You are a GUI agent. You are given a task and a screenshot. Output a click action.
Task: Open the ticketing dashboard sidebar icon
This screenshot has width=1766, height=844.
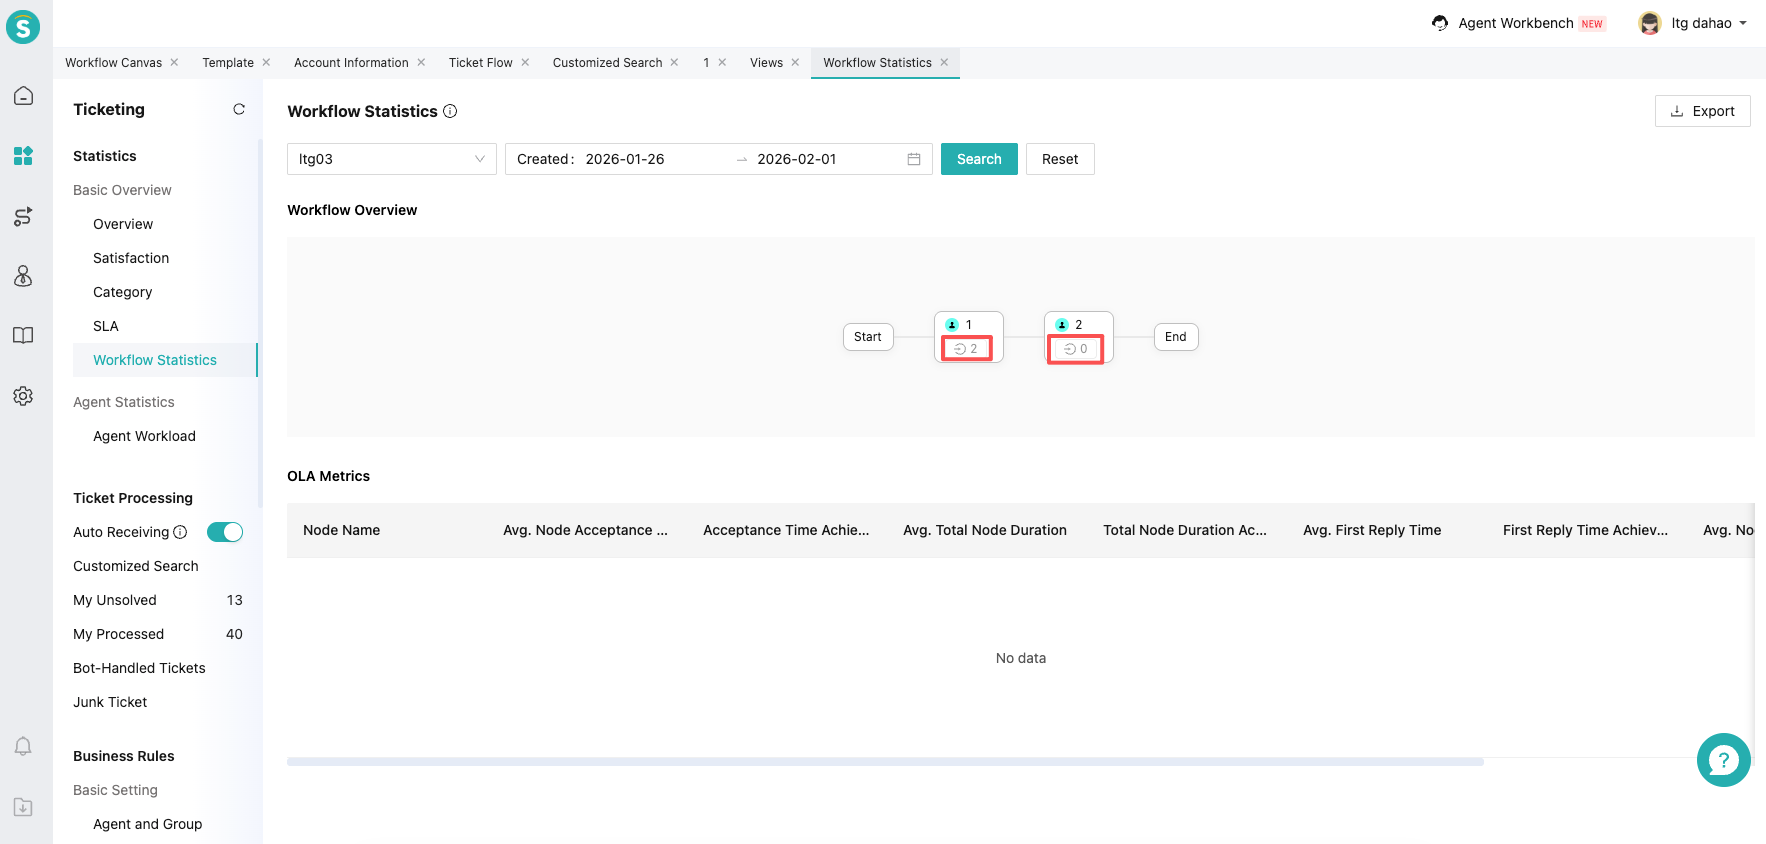[x=23, y=156]
